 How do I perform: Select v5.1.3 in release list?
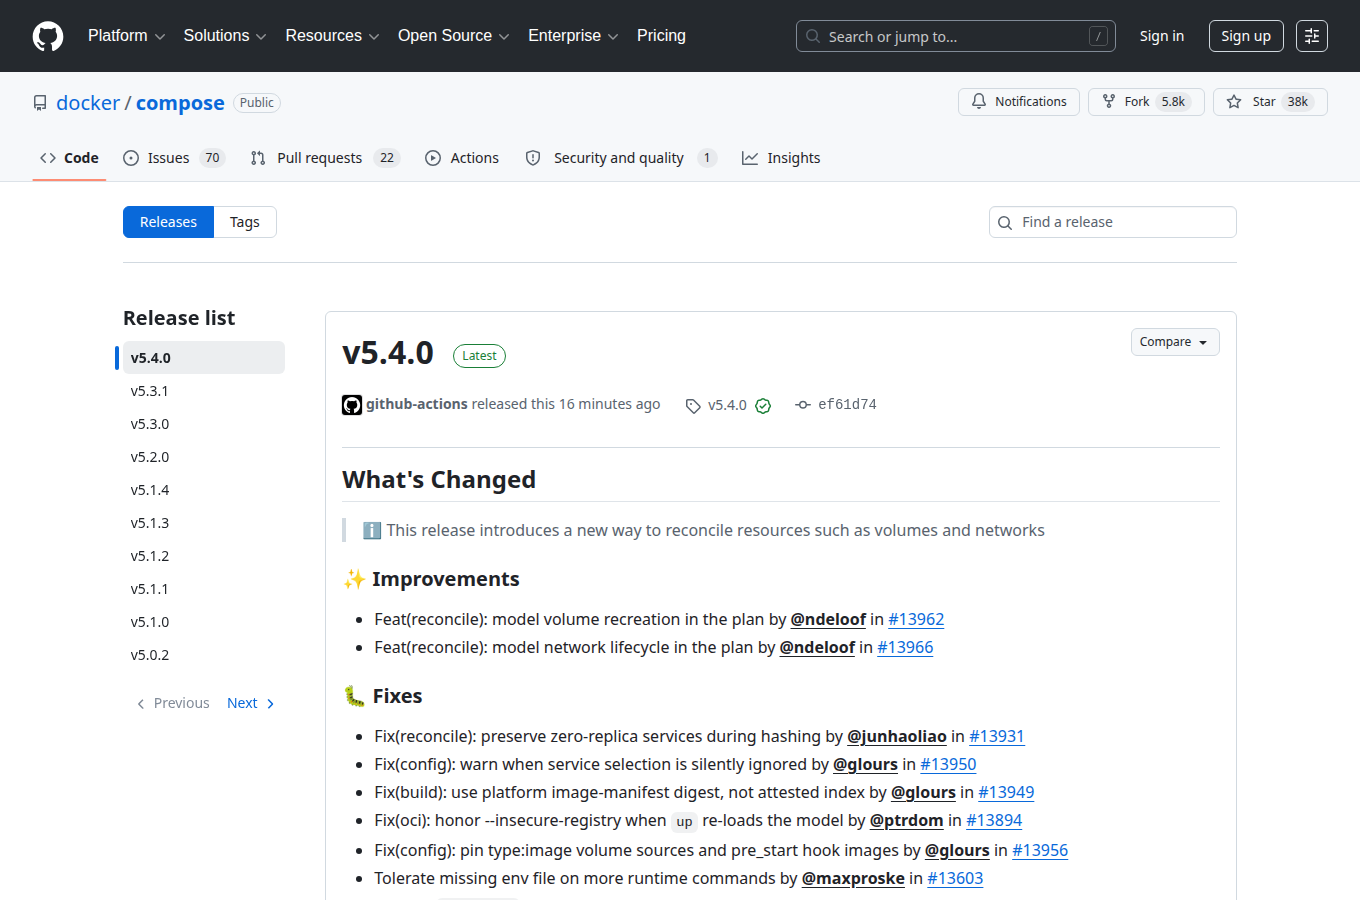tap(204, 523)
